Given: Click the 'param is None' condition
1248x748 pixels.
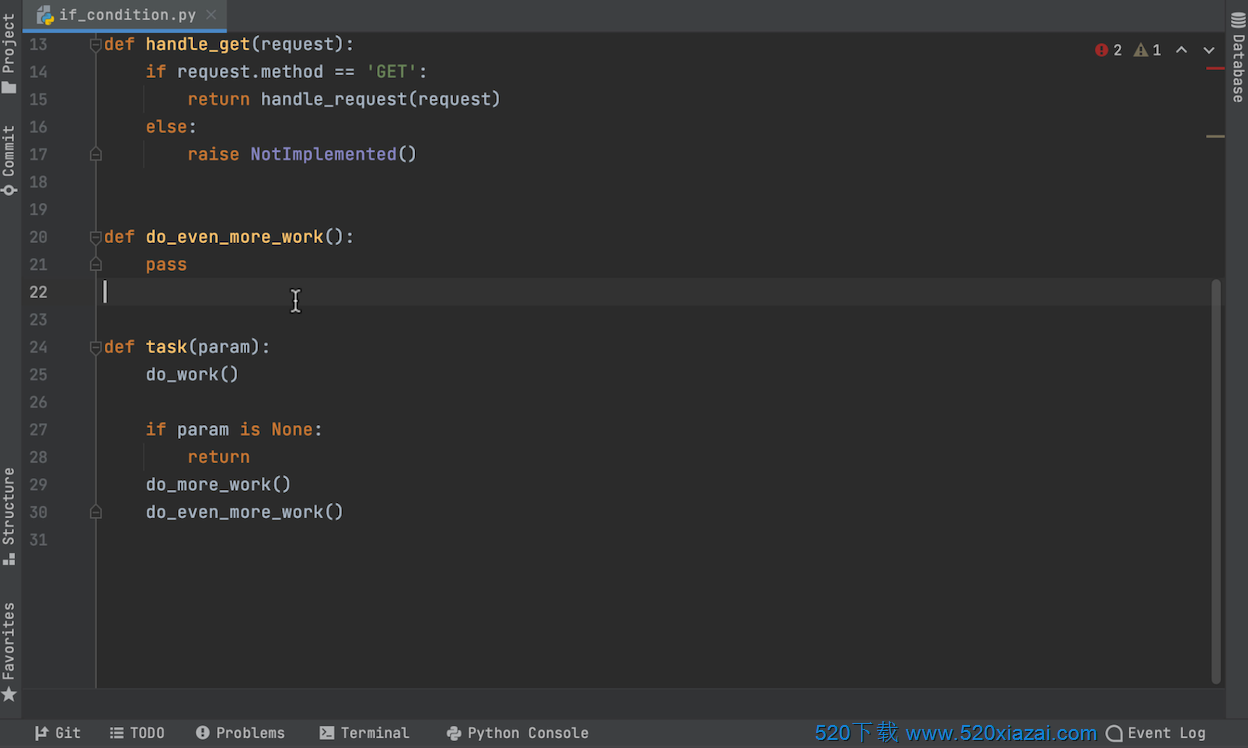Looking at the screenshot, I should [245, 429].
